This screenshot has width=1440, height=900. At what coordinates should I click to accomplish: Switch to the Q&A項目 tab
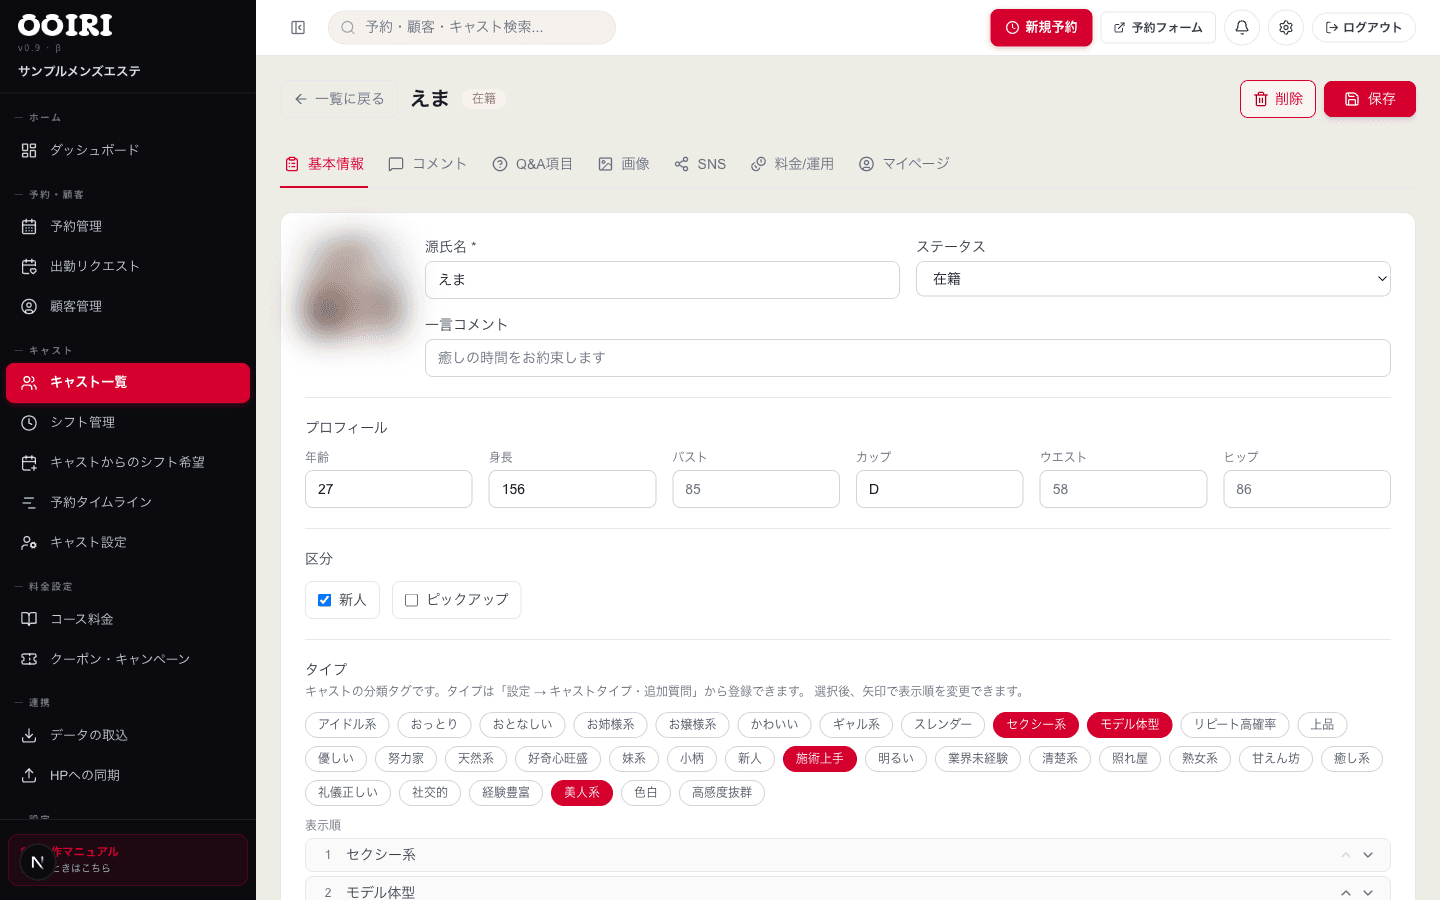[533, 164]
